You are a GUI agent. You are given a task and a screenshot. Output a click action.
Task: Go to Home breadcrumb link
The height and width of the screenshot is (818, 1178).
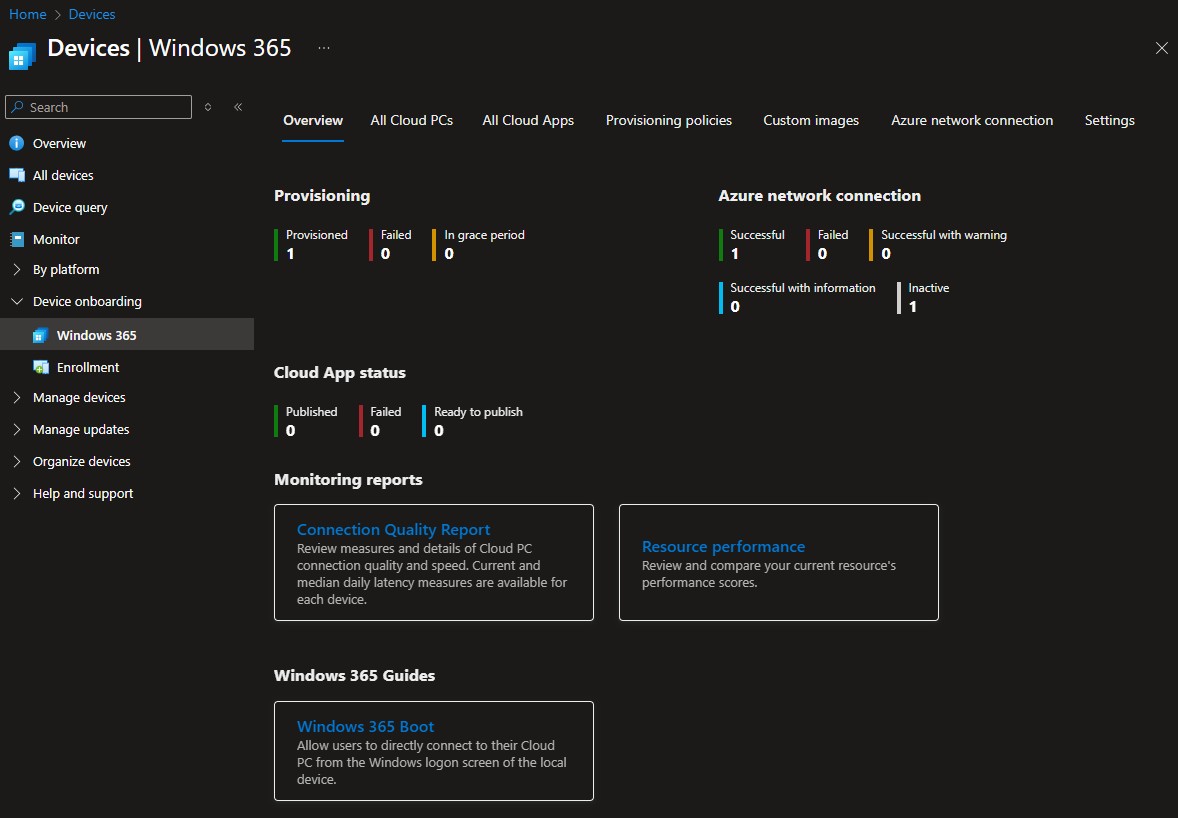(28, 14)
